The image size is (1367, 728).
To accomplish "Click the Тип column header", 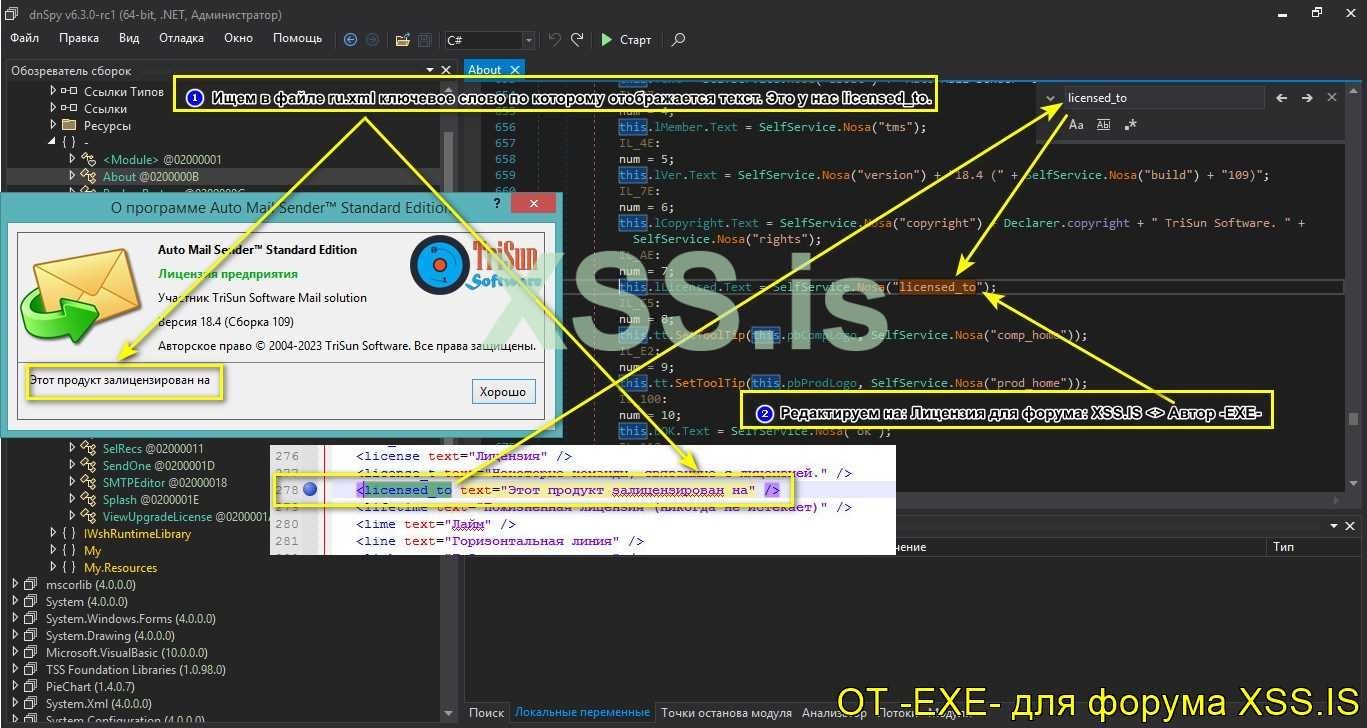I will coord(1283,547).
